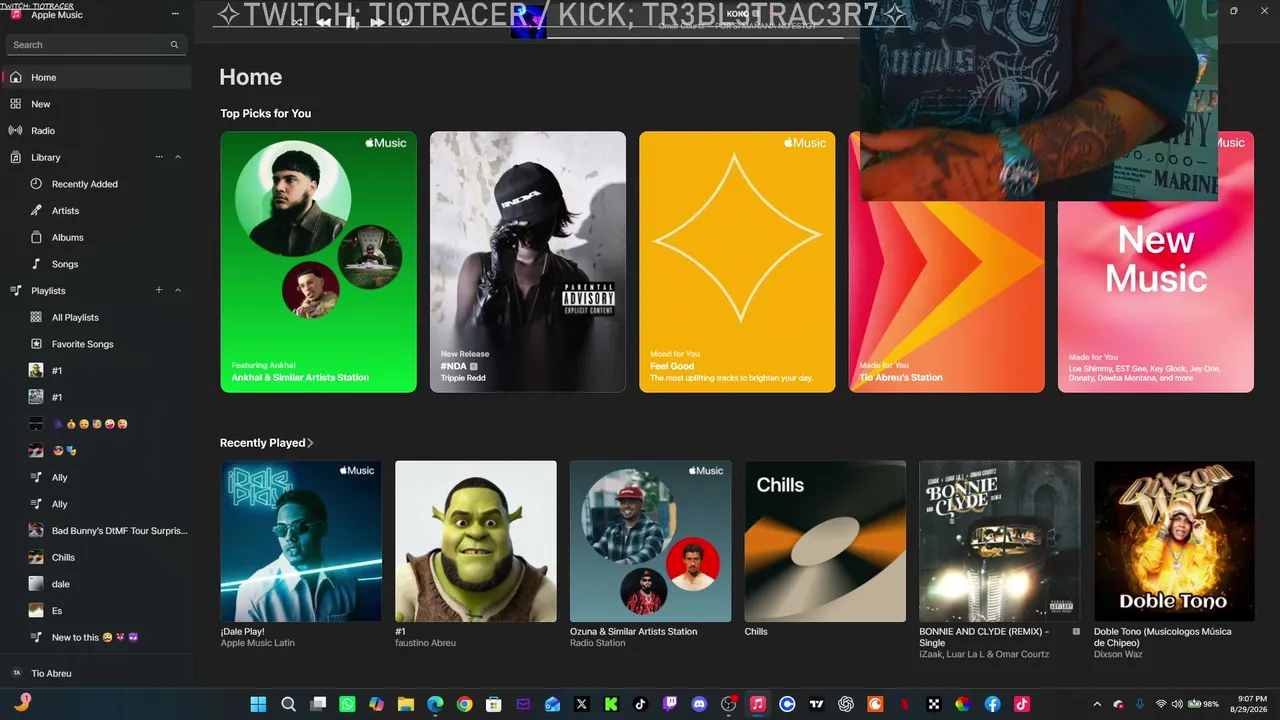Play Ankhal & Similar Artists Station card
Screen dimensions: 1280x720
pos(318,262)
